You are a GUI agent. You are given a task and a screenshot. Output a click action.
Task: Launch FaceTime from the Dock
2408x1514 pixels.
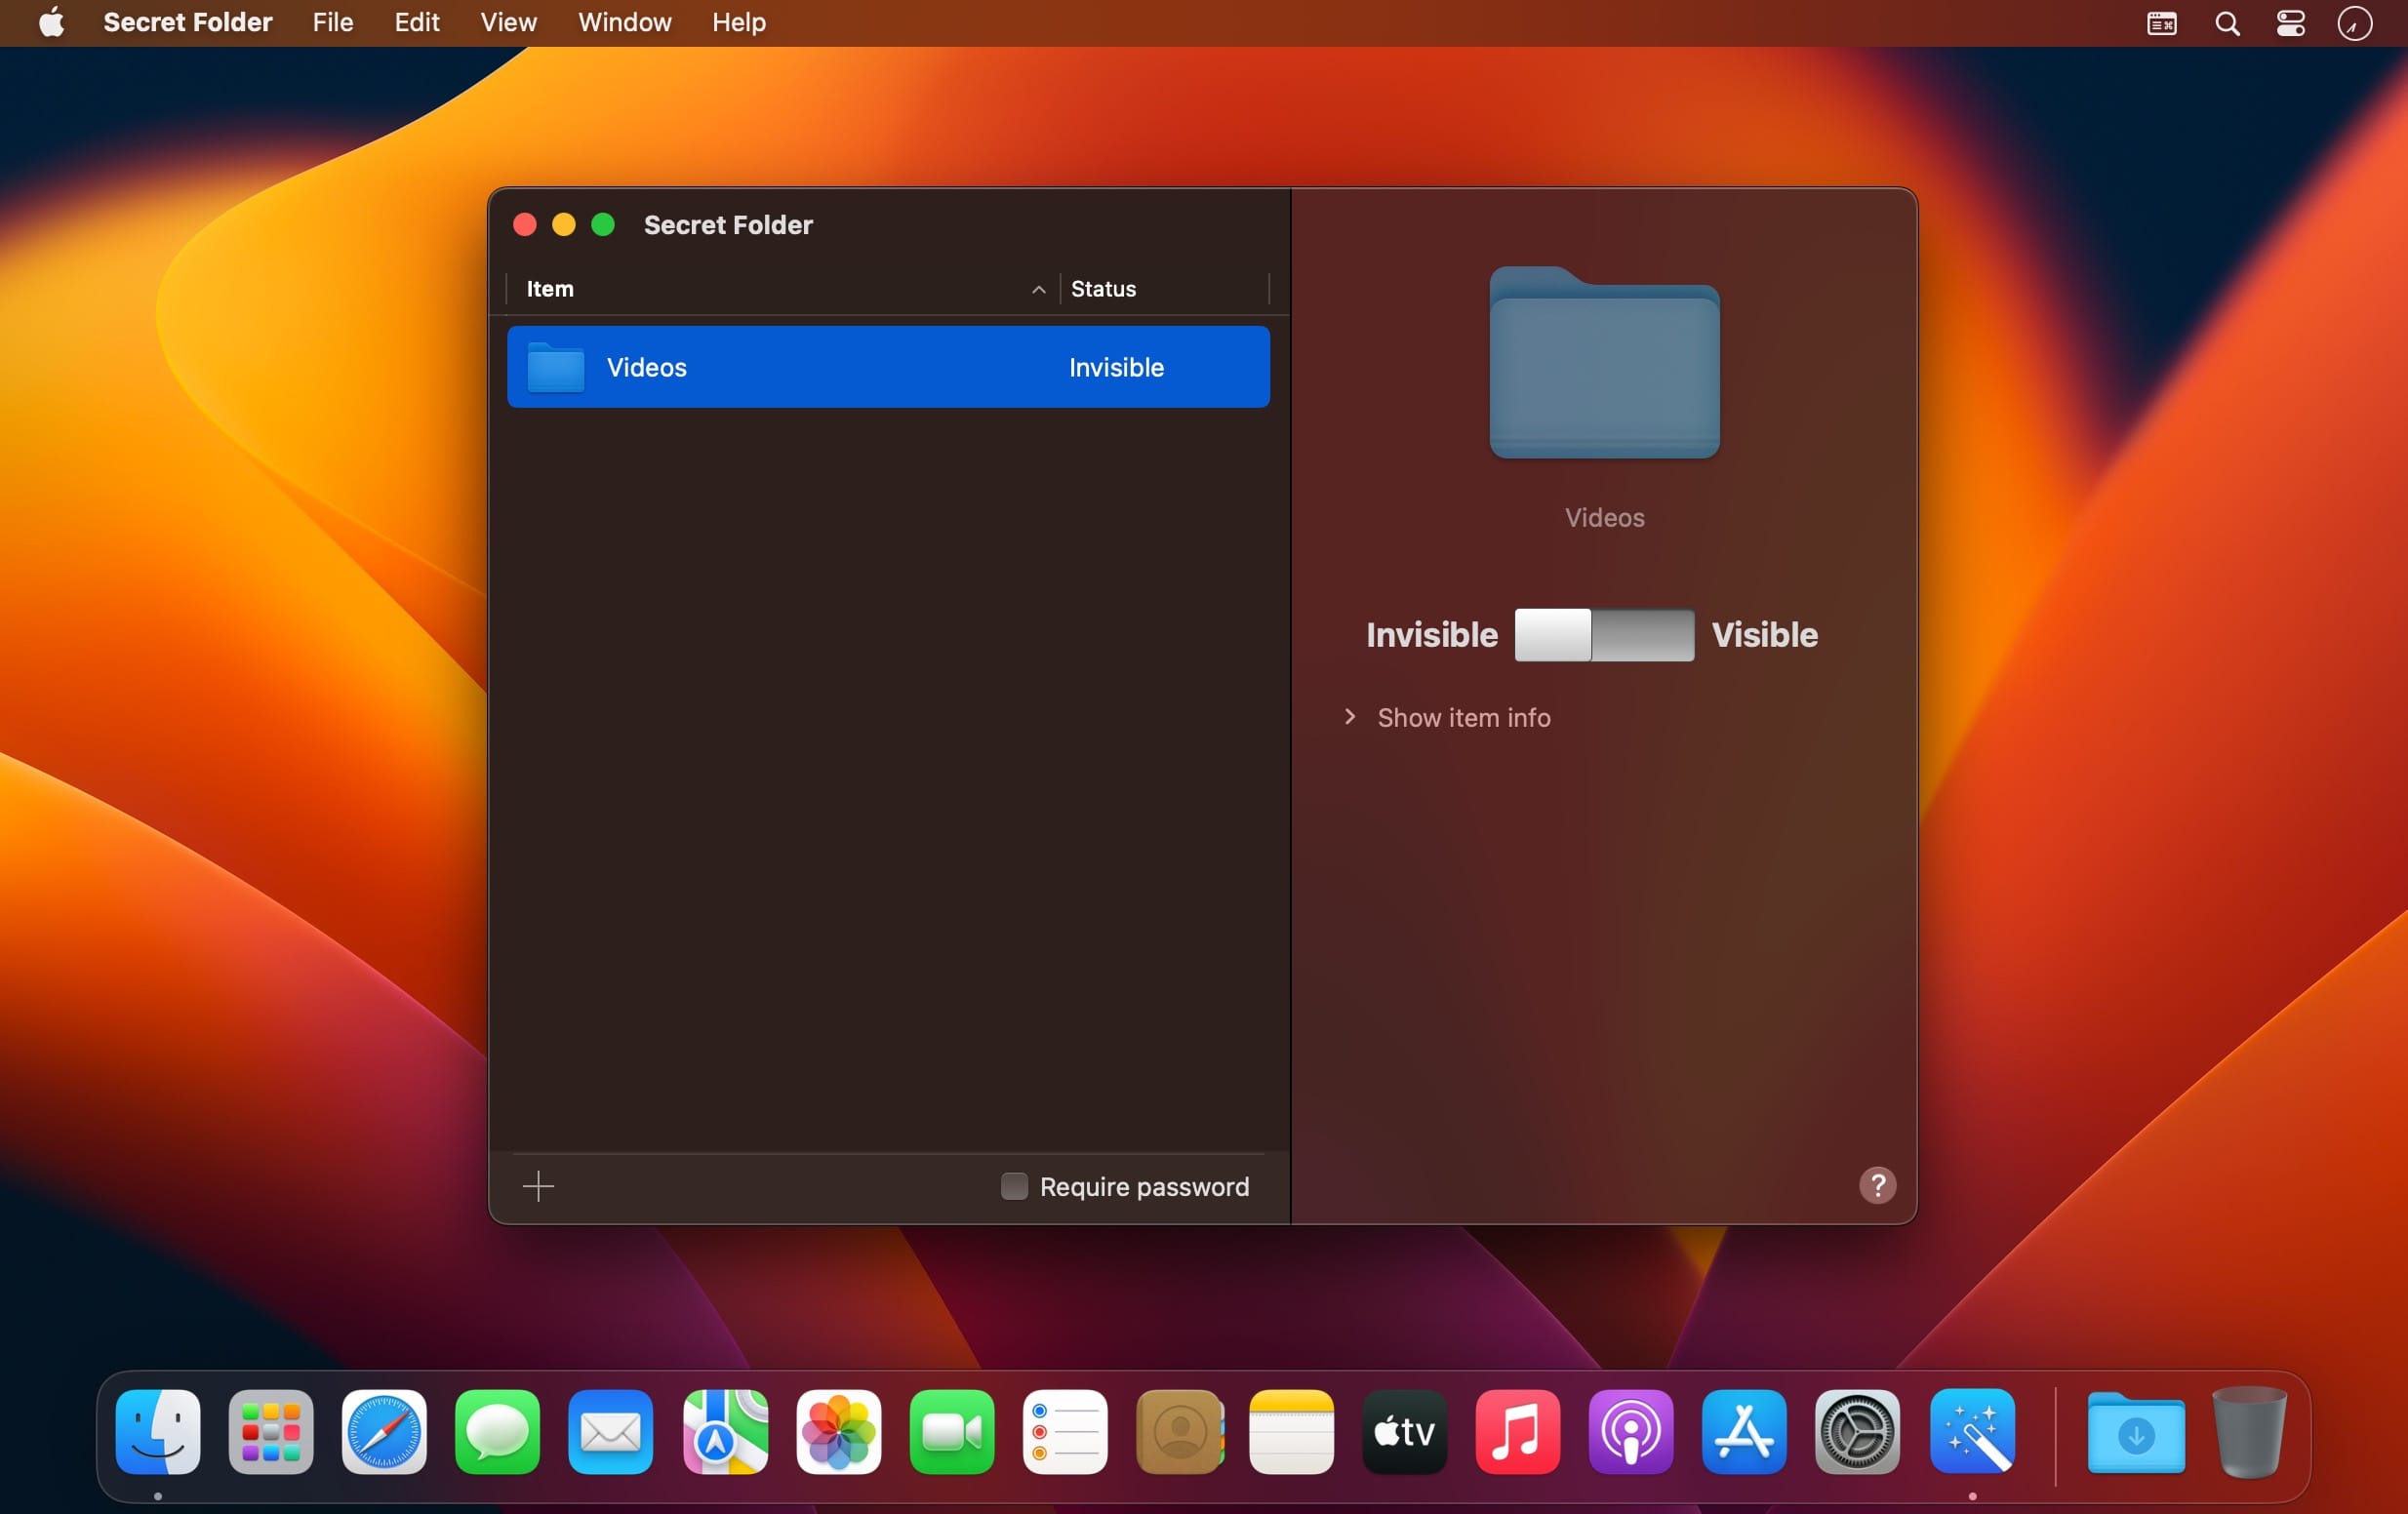point(951,1430)
